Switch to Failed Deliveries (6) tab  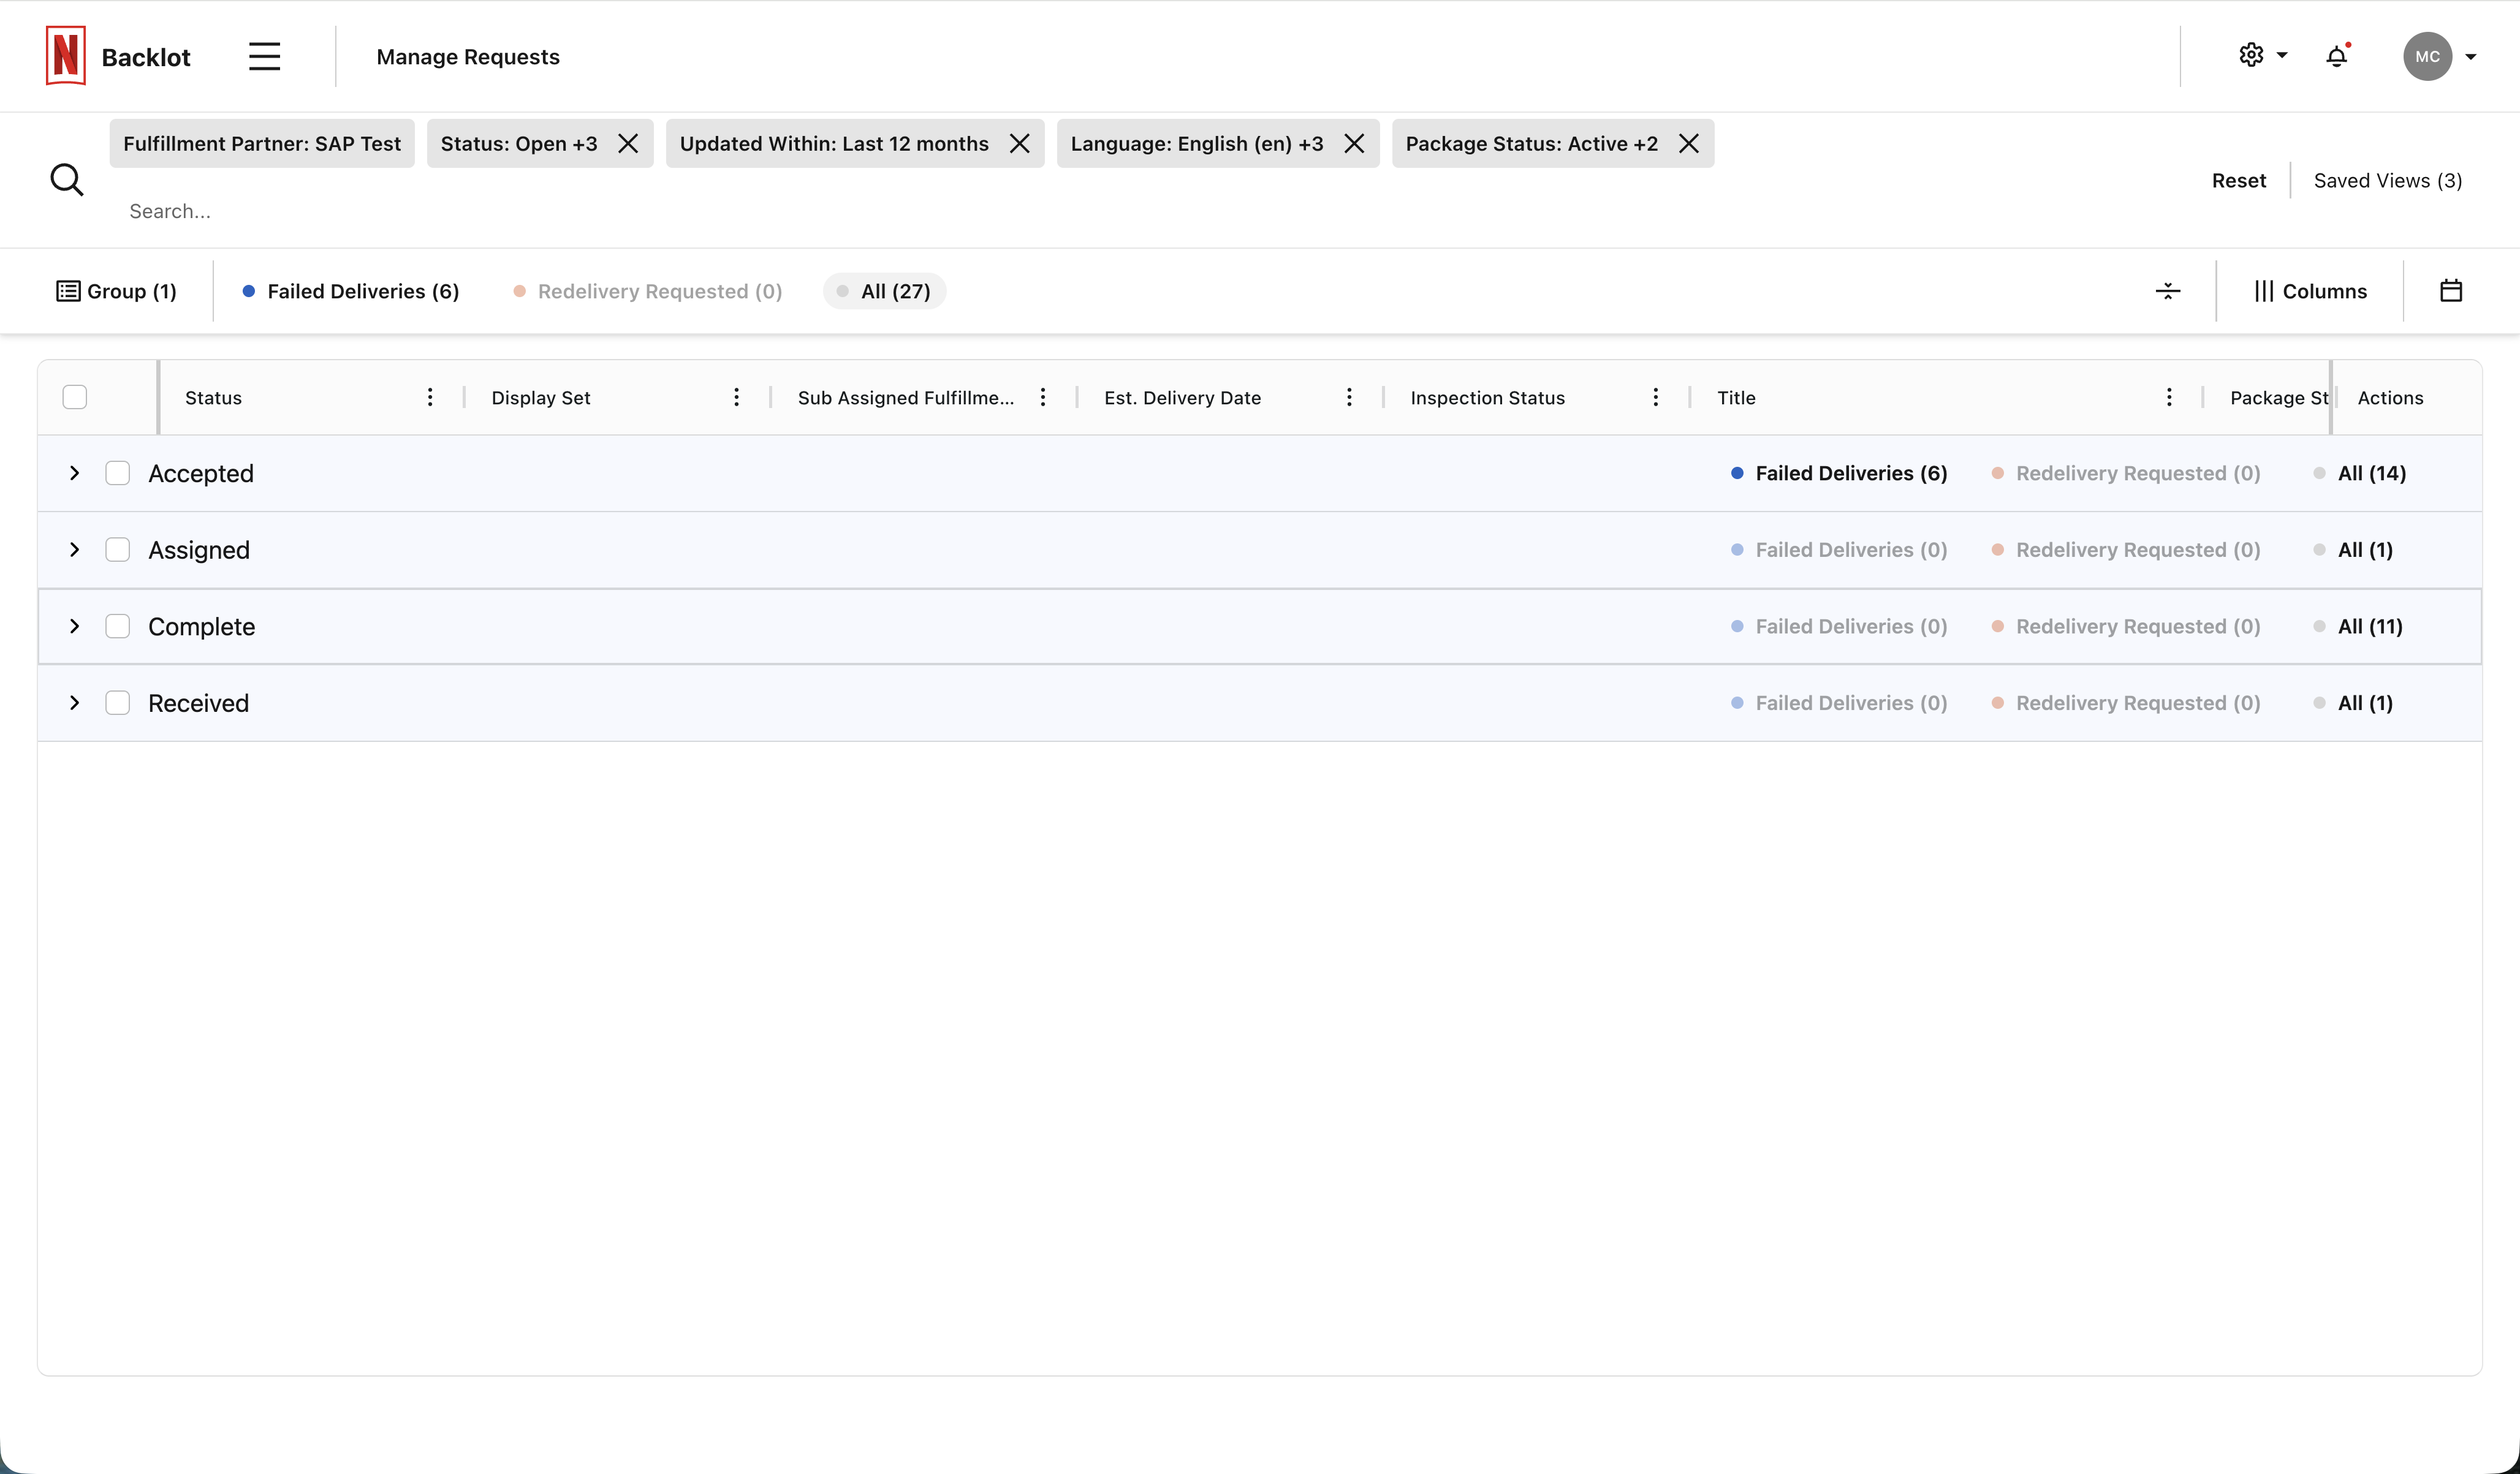tap(362, 291)
